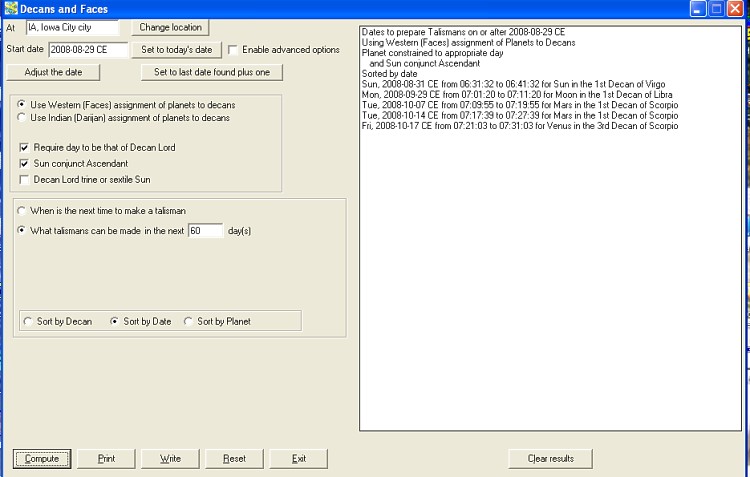750x477 pixels.
Task: Select Sort by Planet option
Action: 189,322
